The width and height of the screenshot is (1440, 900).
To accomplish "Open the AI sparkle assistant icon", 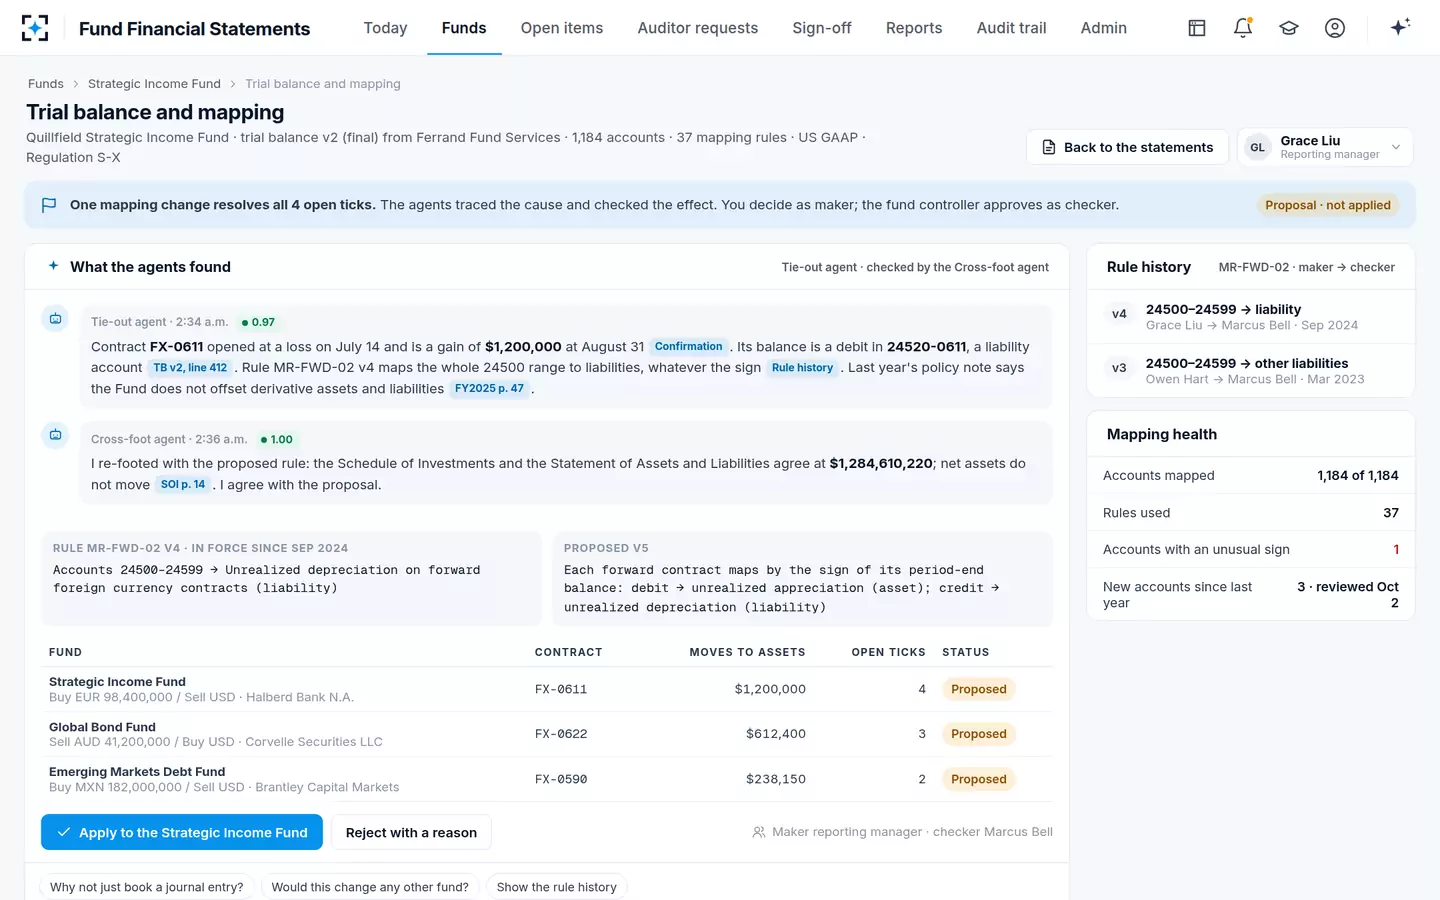I will tap(1400, 27).
